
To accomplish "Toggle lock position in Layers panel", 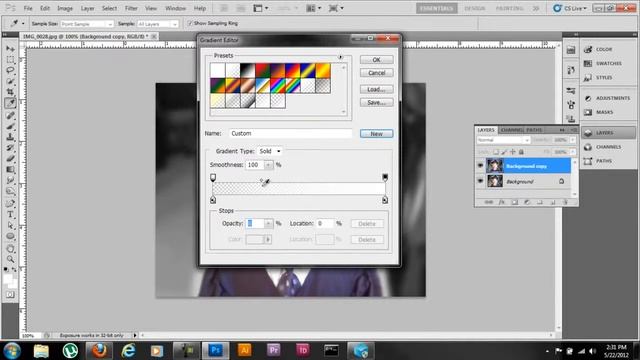I will [513, 152].
